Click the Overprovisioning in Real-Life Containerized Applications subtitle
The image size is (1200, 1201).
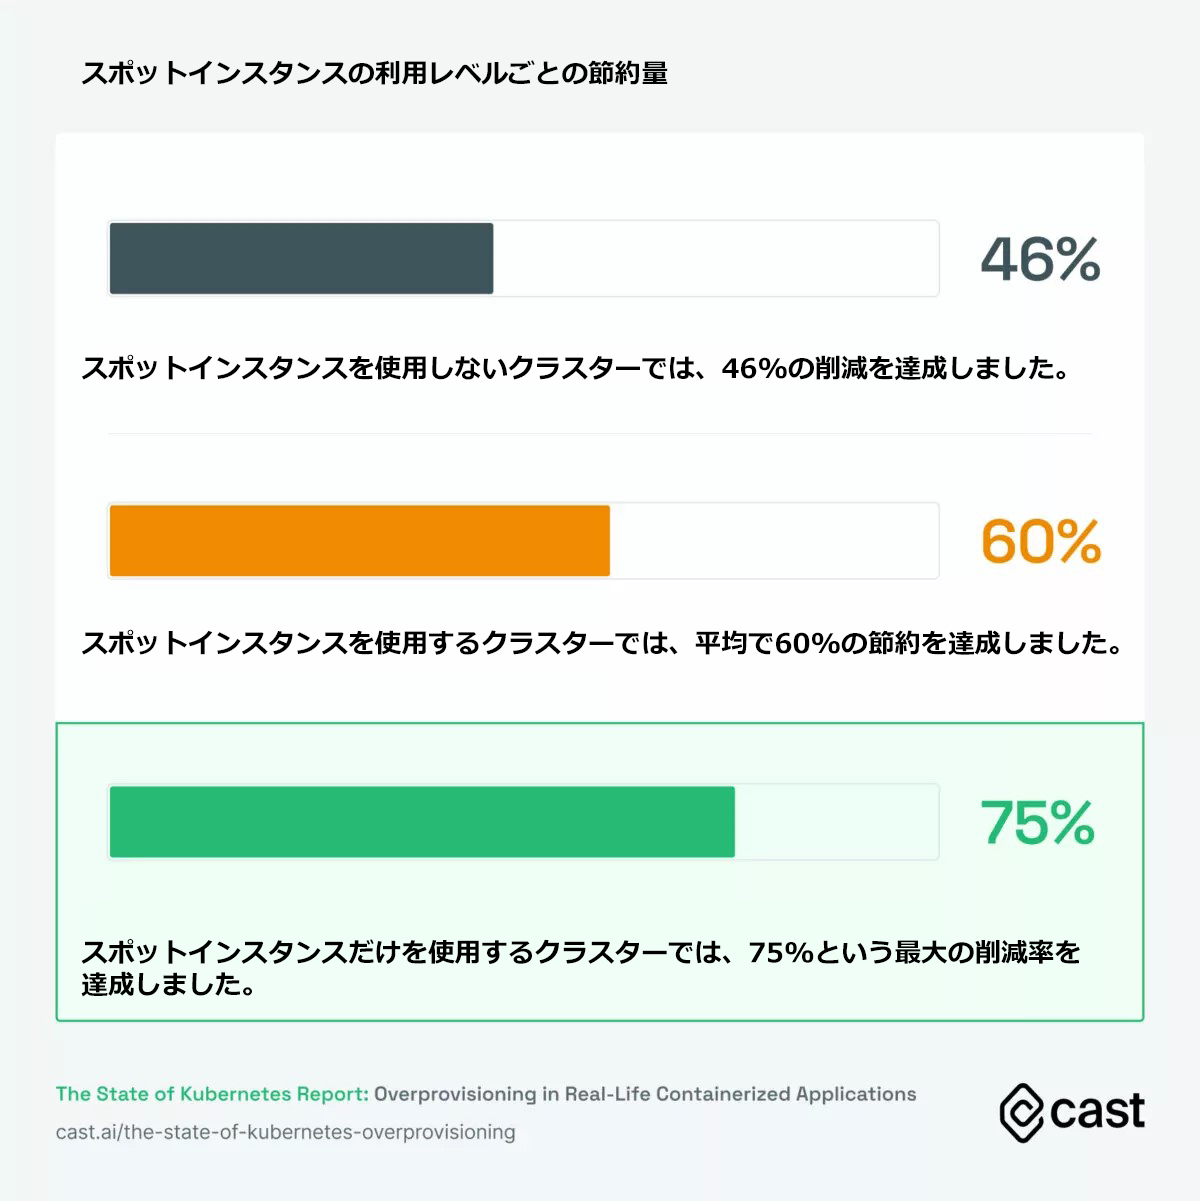[645, 1094]
